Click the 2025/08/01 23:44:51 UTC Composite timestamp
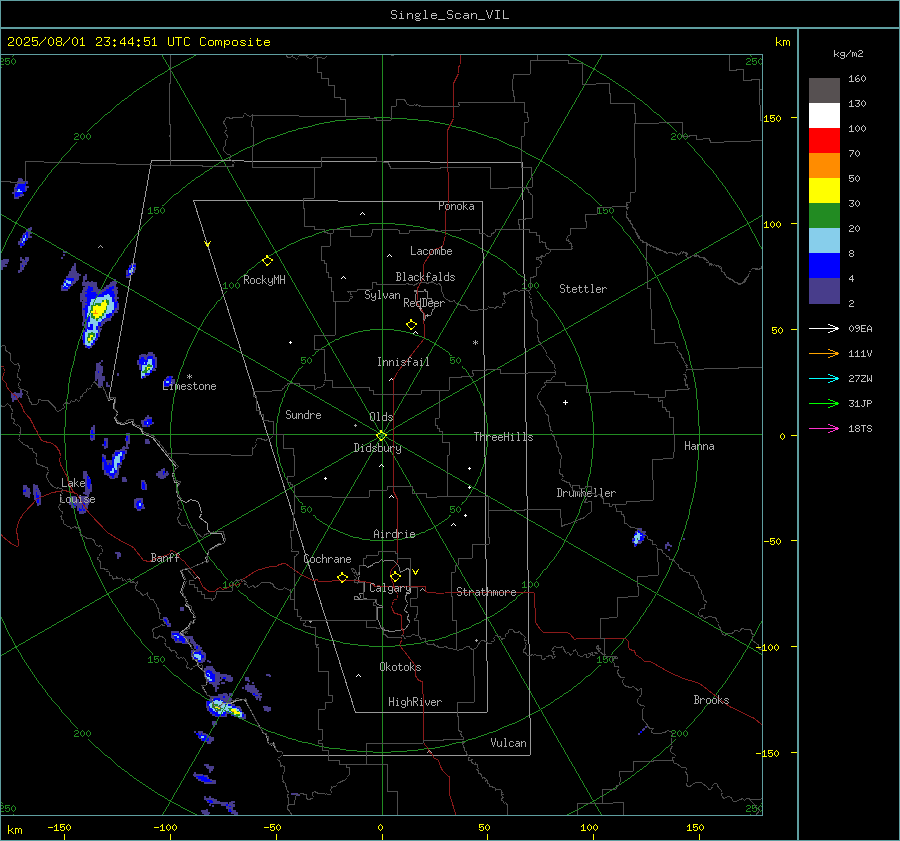This screenshot has width=900, height=841. point(139,42)
